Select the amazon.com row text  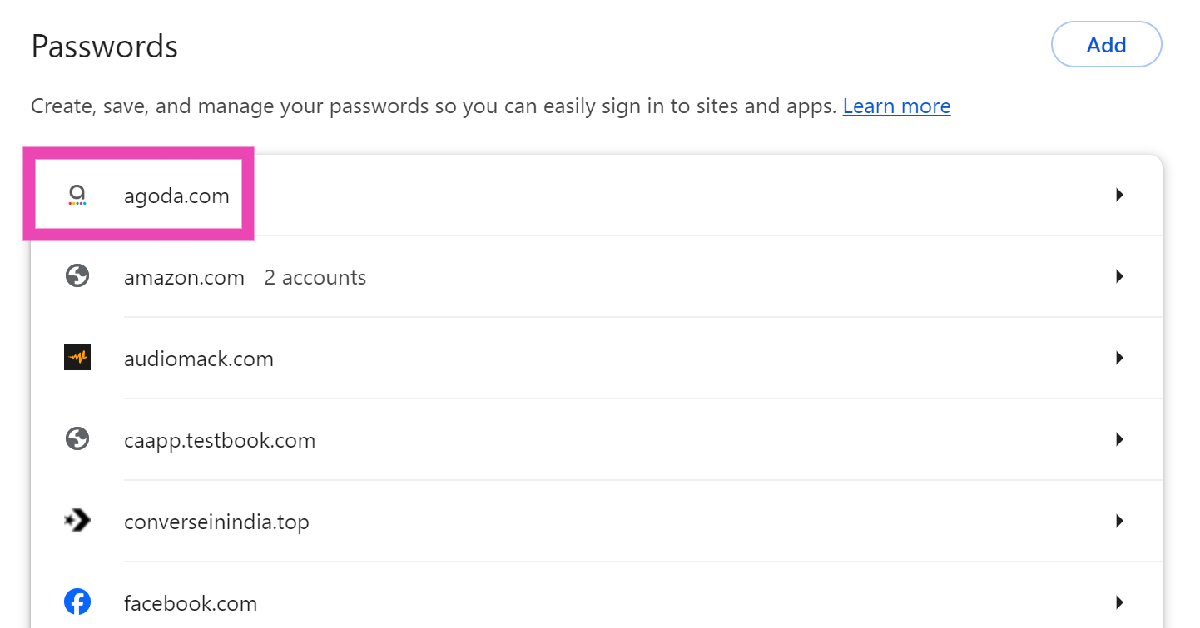(x=184, y=277)
